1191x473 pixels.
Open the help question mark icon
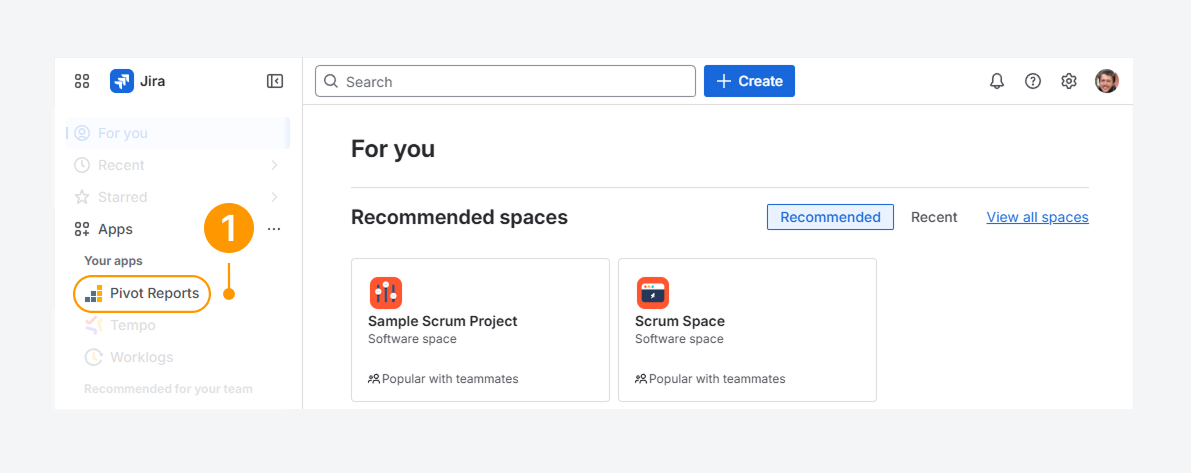tap(1033, 81)
